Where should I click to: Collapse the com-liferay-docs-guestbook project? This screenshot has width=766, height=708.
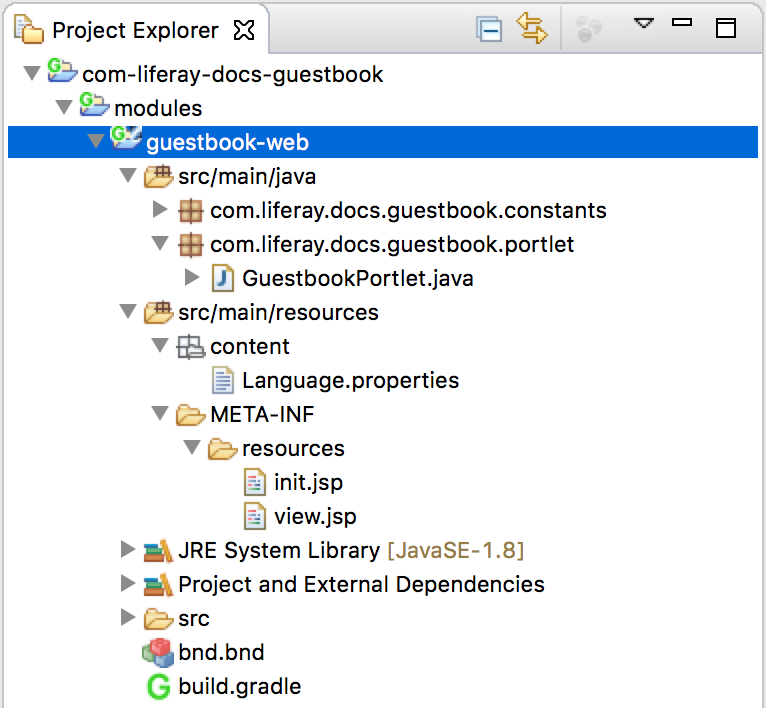click(x=32, y=74)
